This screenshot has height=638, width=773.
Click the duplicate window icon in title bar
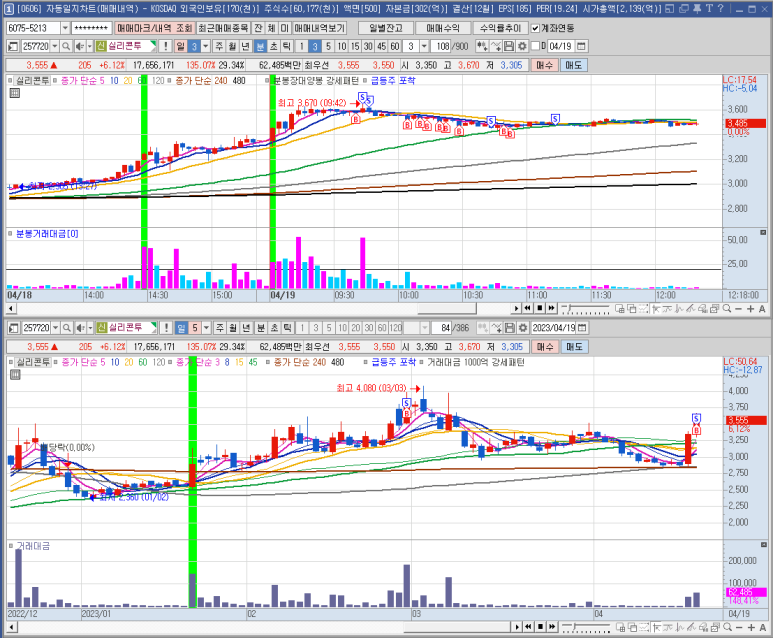(684, 8)
